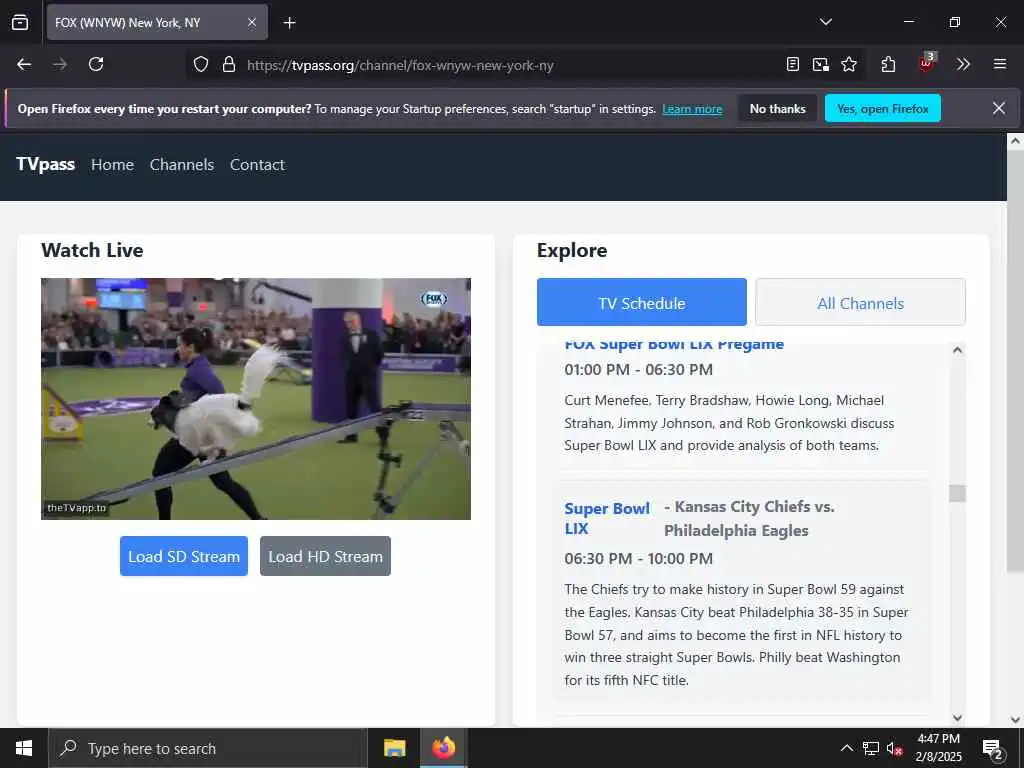Click the FOX Super Bowl LIX Pregame title
This screenshot has height=768, width=1024.
pos(674,345)
